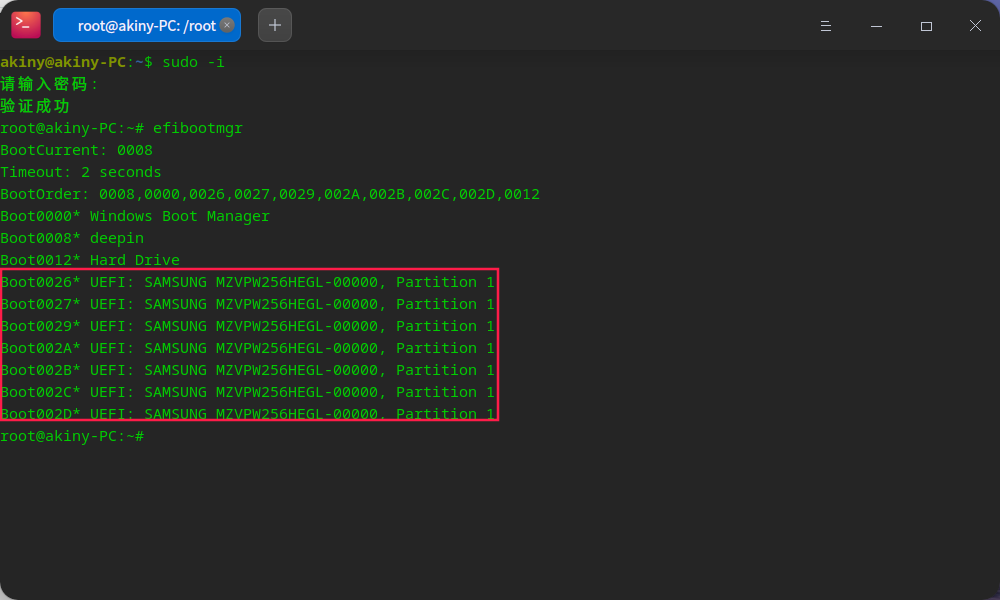The image size is (1000, 600).
Task: Maximize the terminal window
Action: [x=926, y=26]
